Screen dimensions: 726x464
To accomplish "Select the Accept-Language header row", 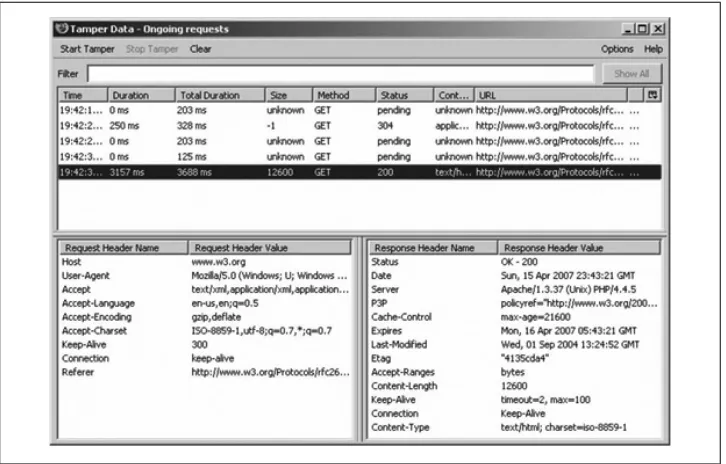I will pos(206,303).
